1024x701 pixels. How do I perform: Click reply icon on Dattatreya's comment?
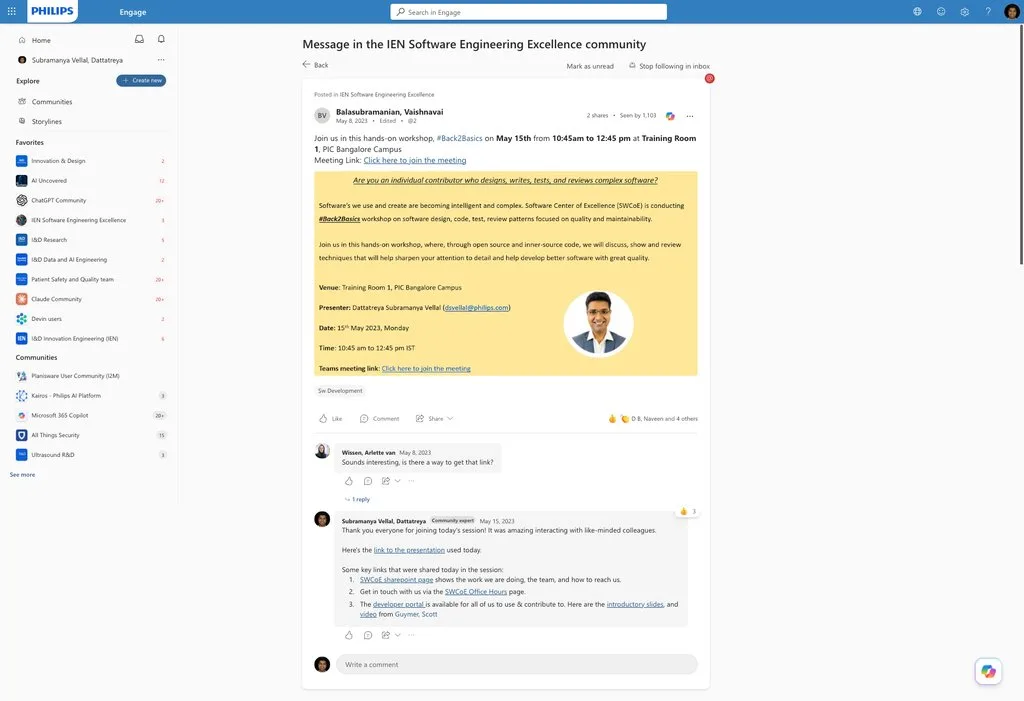(368, 635)
